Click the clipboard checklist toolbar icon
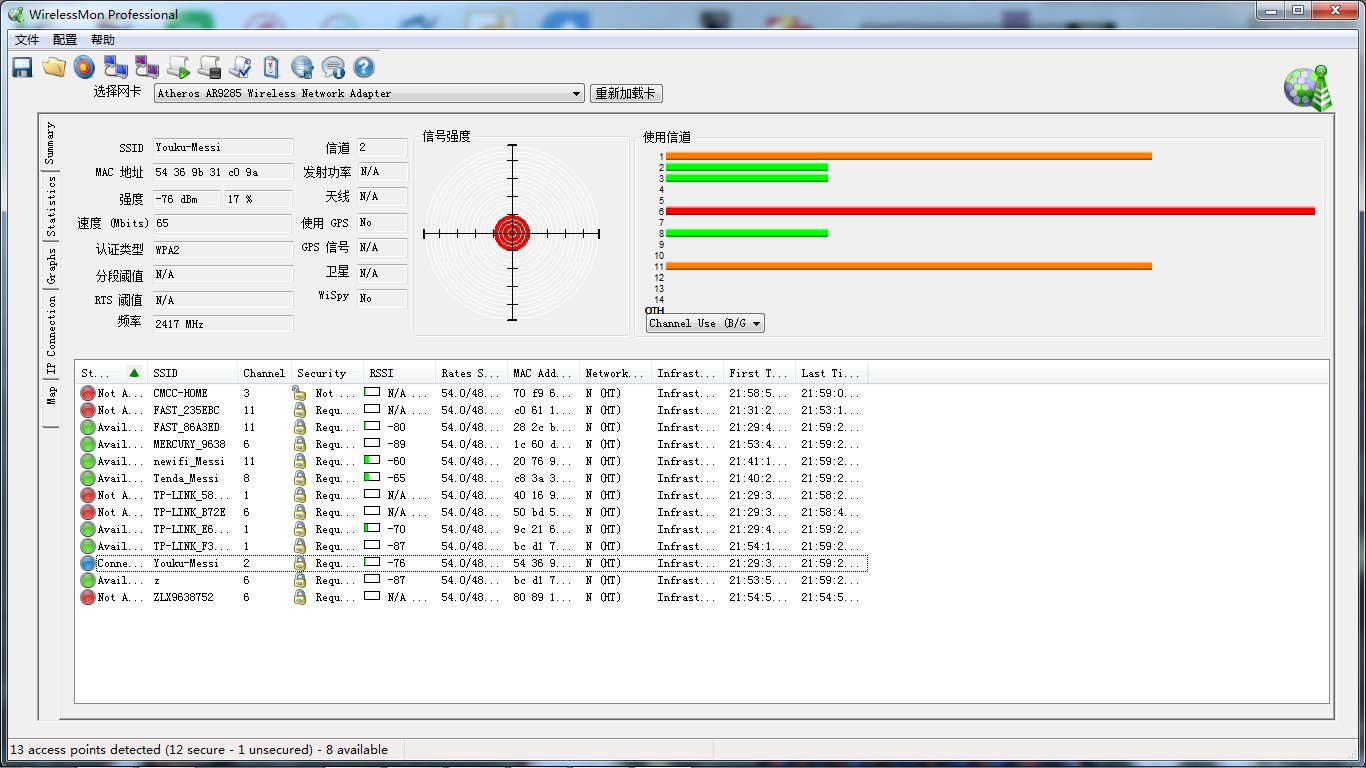This screenshot has width=1366, height=768. pos(271,67)
